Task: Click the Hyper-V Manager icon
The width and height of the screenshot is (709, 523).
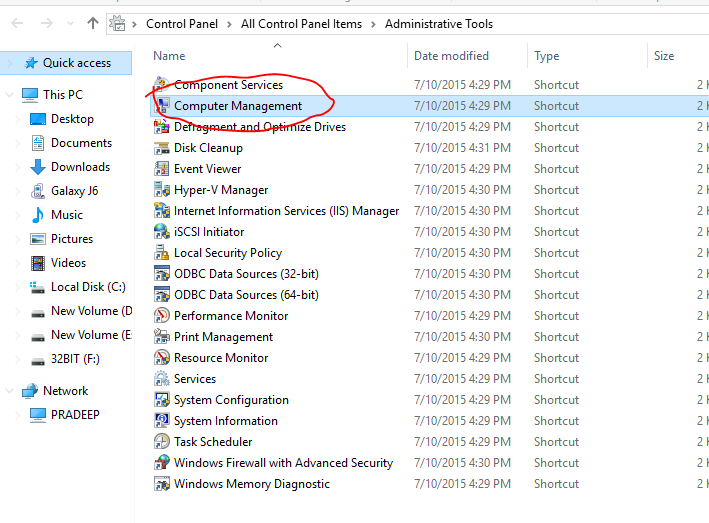Action: click(x=161, y=190)
